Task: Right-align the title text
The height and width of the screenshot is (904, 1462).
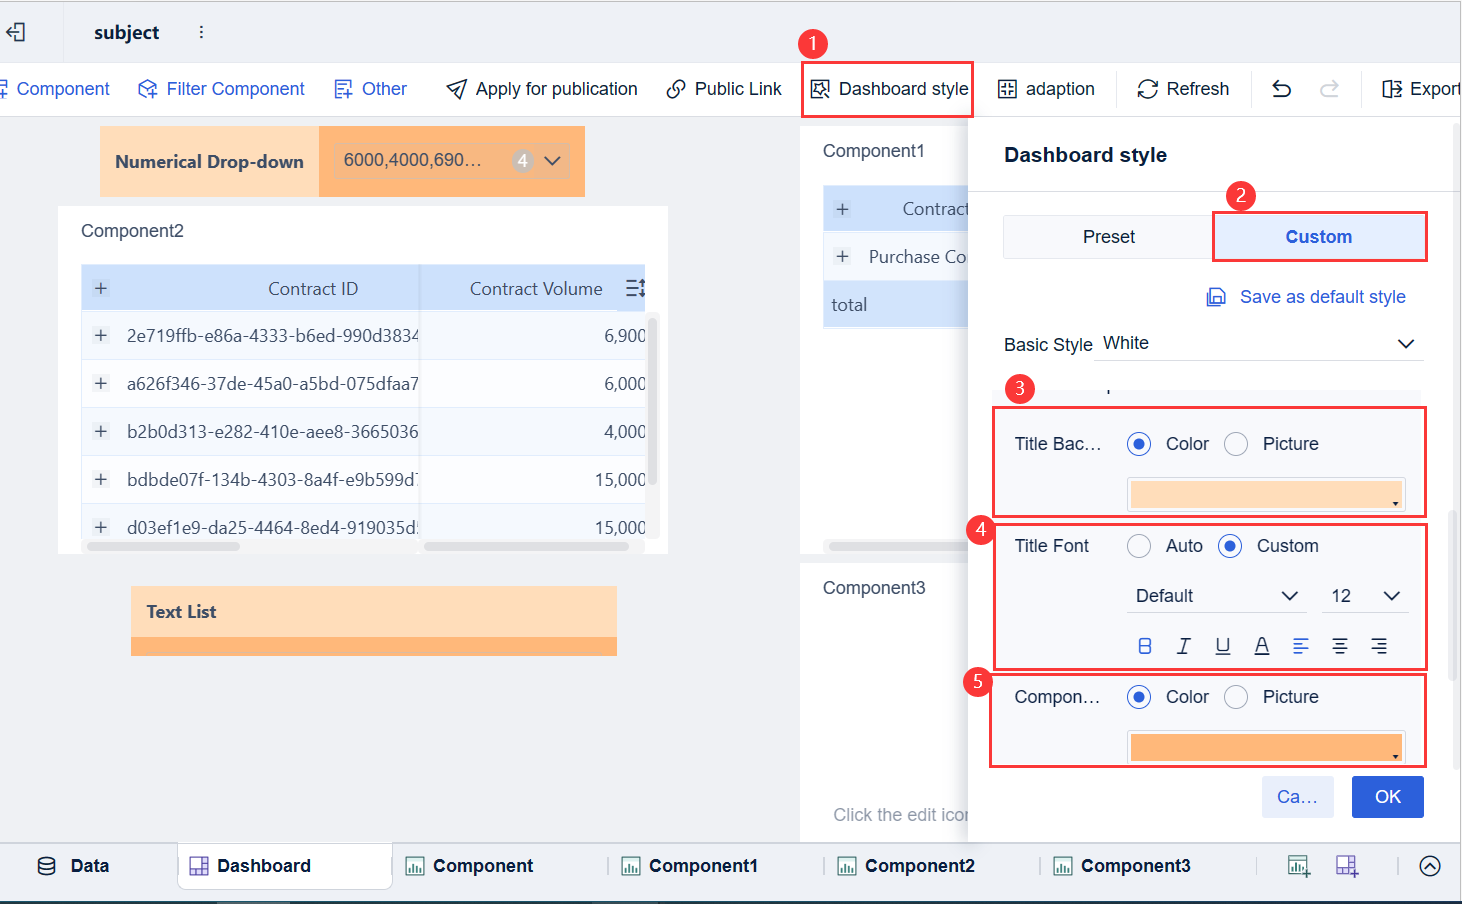Action: [x=1379, y=646]
